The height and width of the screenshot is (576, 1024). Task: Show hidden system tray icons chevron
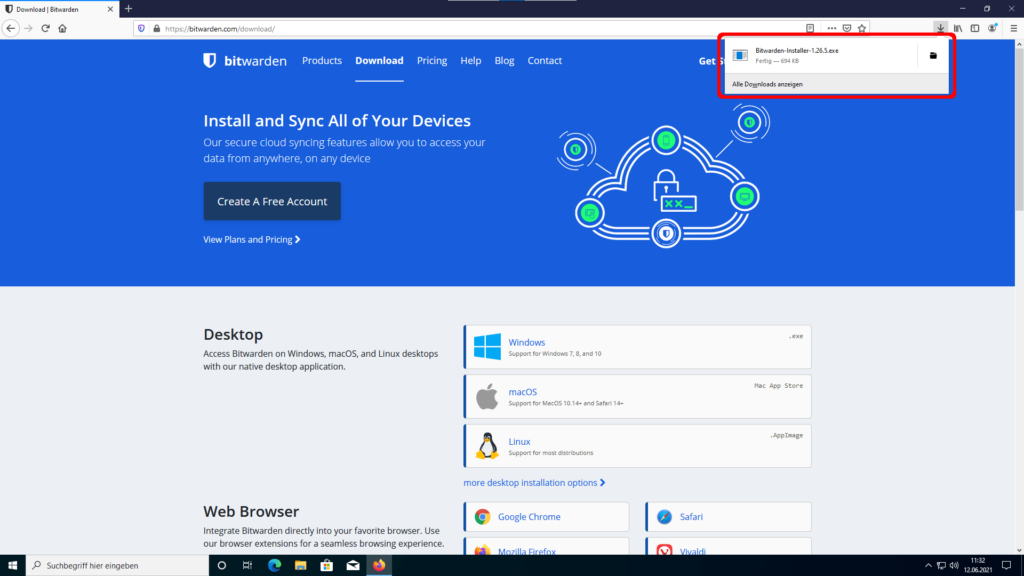pos(928,566)
